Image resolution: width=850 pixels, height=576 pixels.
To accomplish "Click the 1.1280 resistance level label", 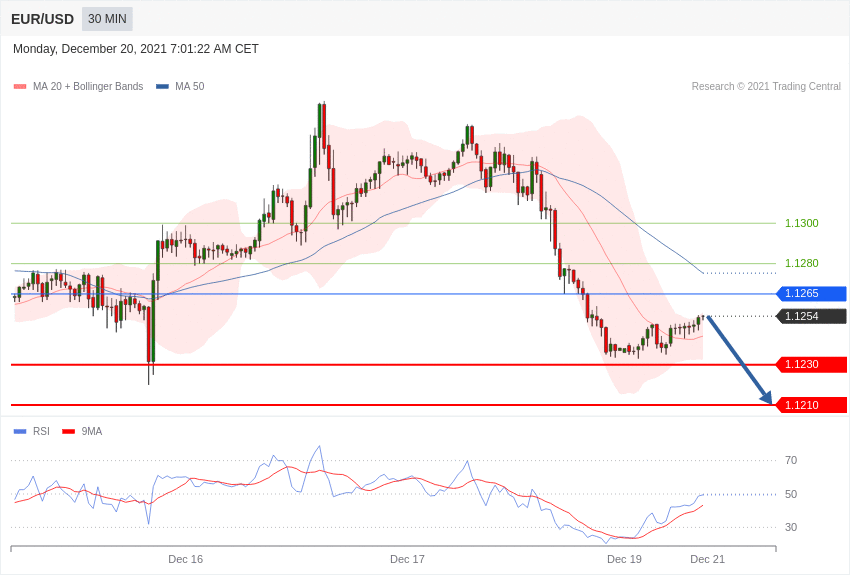I will [802, 263].
